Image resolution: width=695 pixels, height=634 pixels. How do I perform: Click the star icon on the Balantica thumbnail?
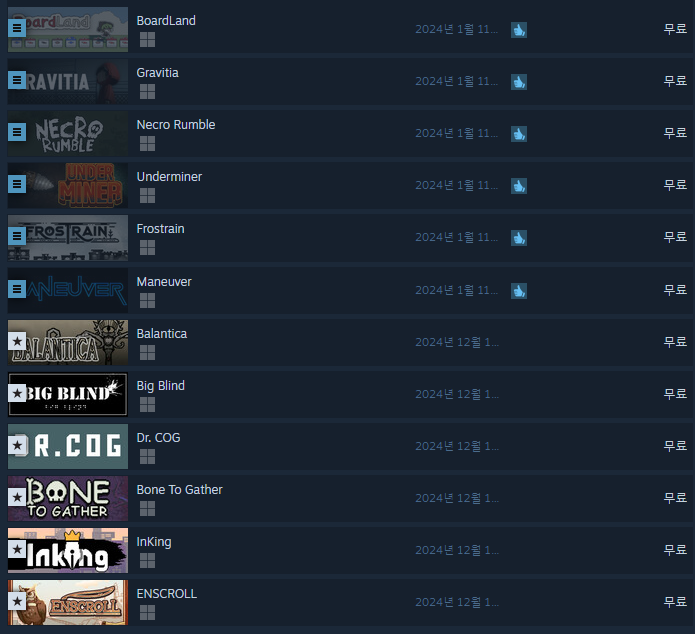[x=17, y=341]
